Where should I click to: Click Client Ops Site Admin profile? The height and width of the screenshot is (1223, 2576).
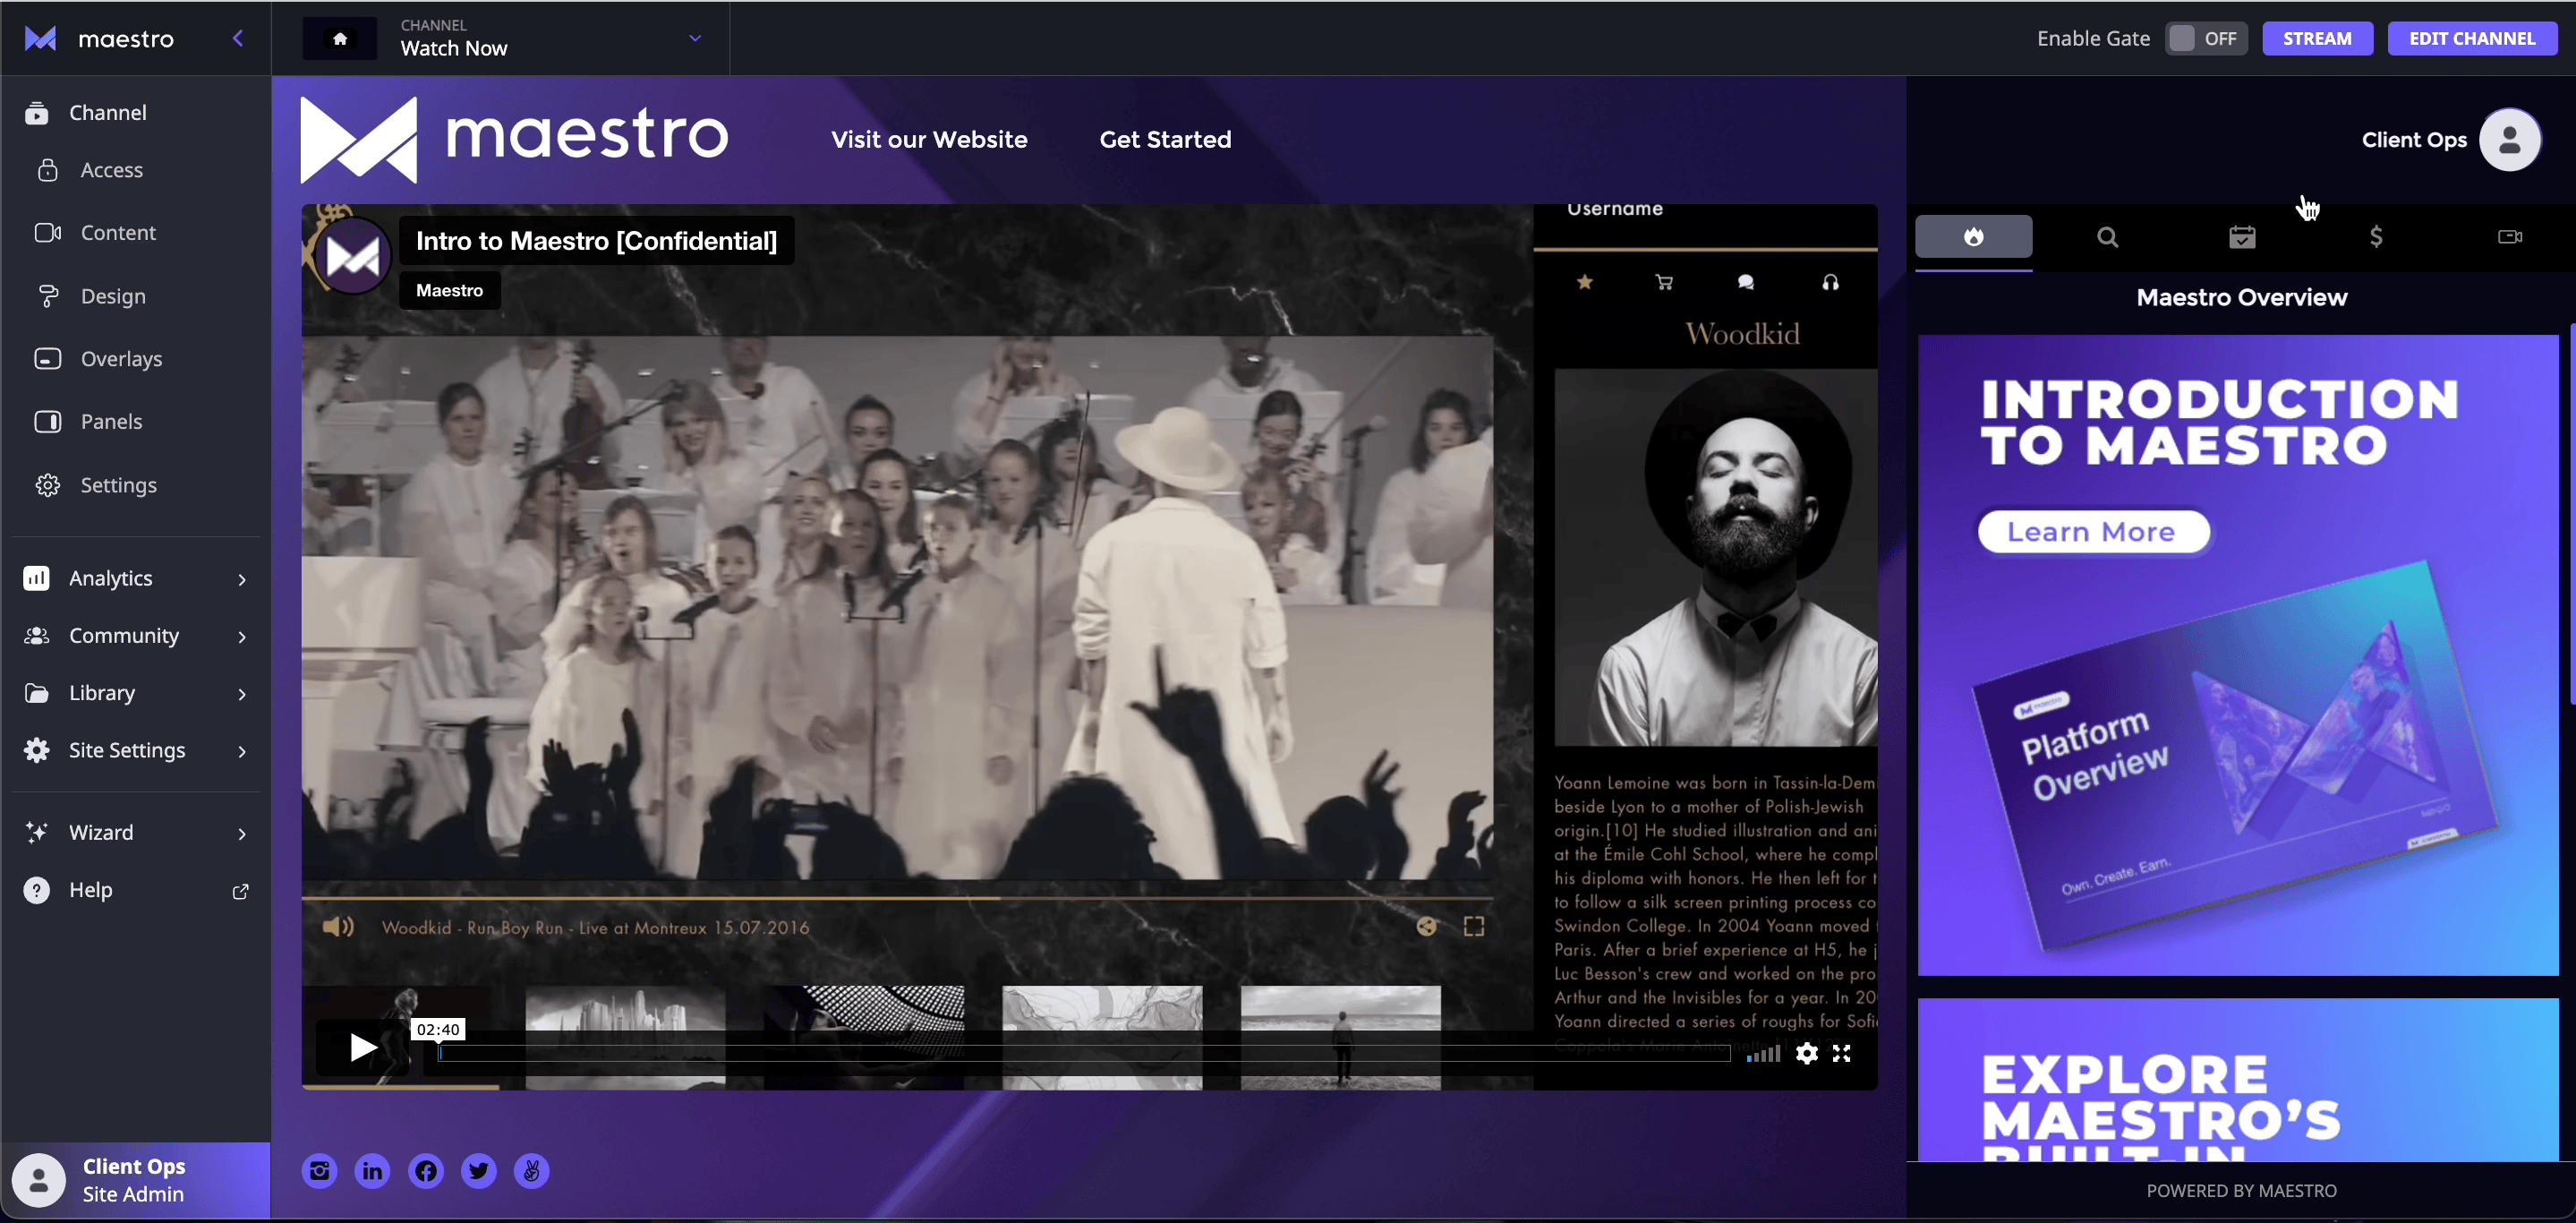(135, 1180)
